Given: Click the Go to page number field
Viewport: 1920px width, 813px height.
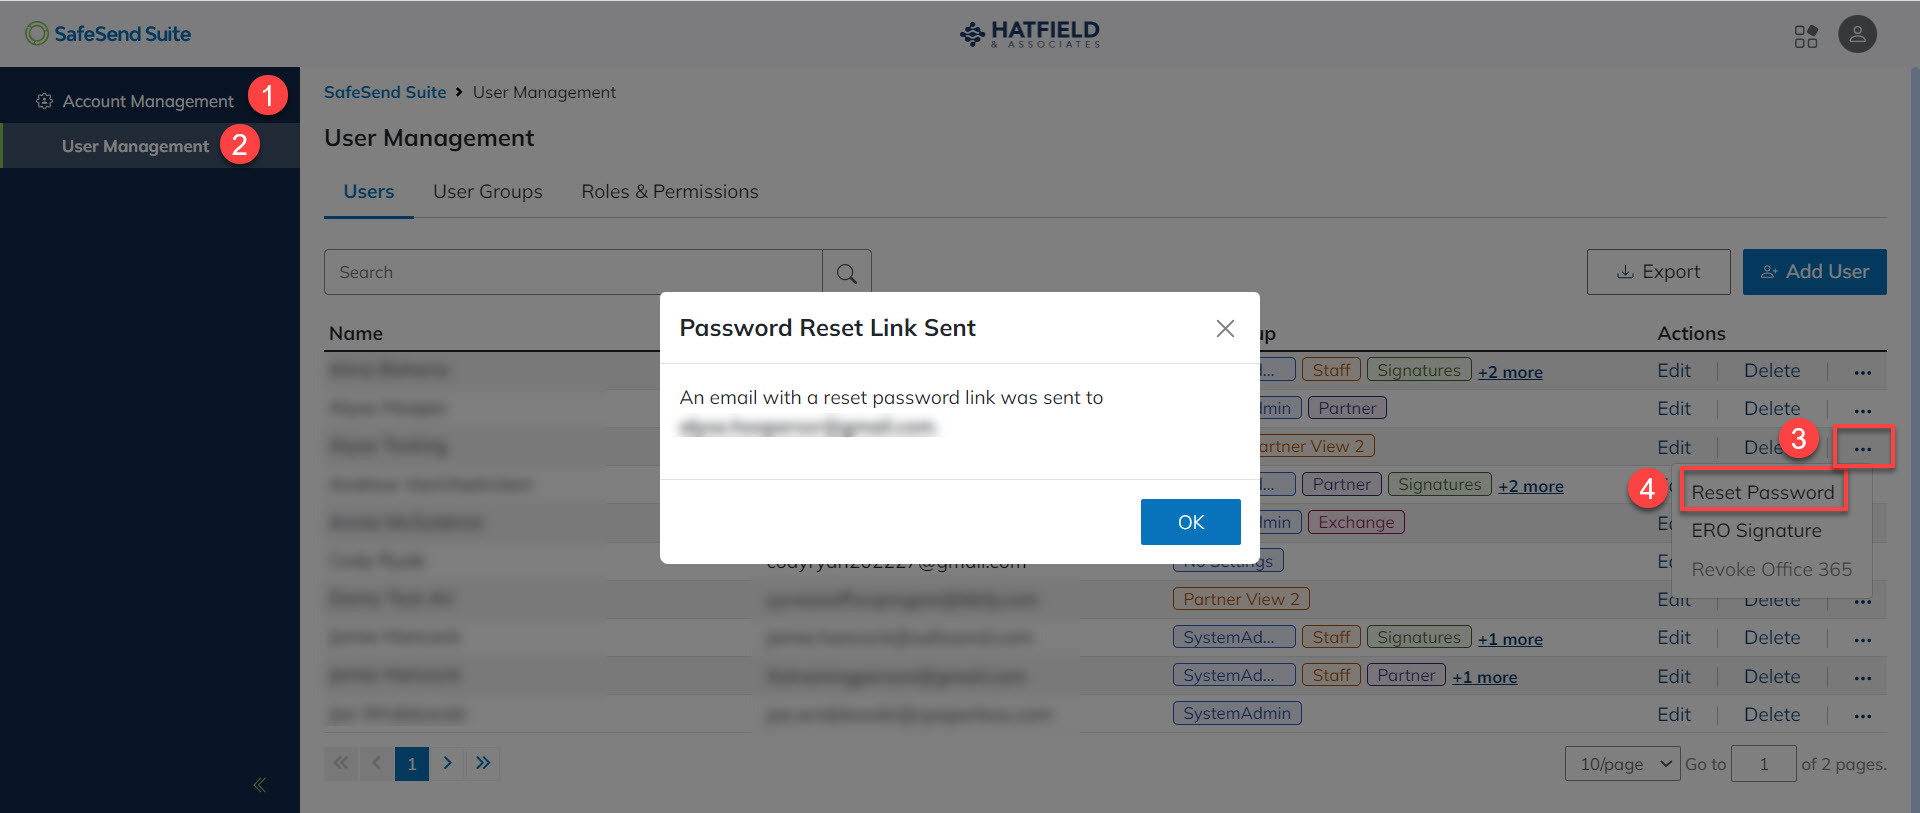Looking at the screenshot, I should click(x=1763, y=763).
